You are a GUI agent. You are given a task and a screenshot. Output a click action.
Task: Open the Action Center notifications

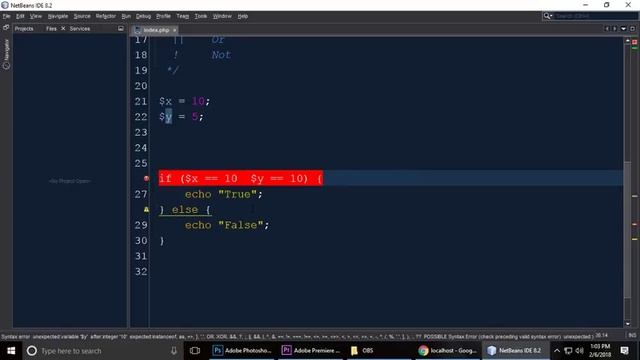(624, 351)
